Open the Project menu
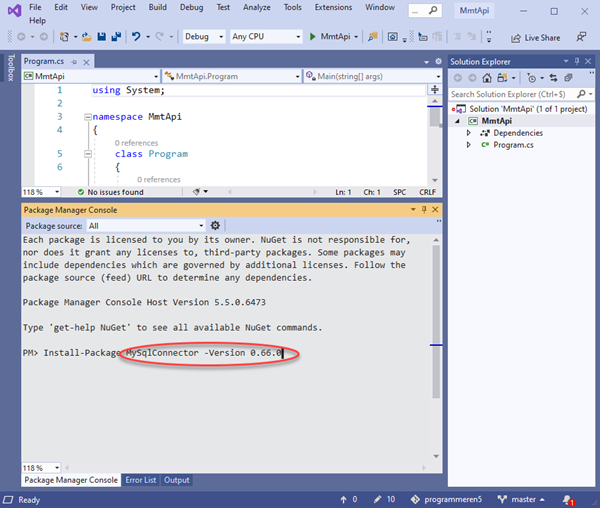The height and width of the screenshot is (508, 600). click(123, 7)
